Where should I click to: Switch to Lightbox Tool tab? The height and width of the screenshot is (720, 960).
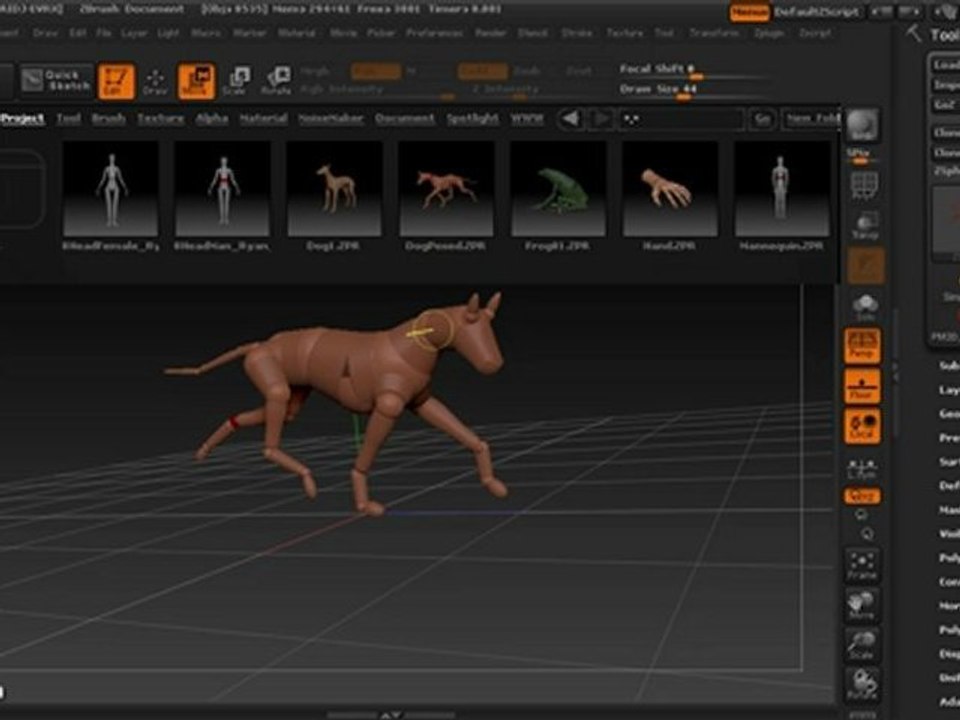pos(69,119)
